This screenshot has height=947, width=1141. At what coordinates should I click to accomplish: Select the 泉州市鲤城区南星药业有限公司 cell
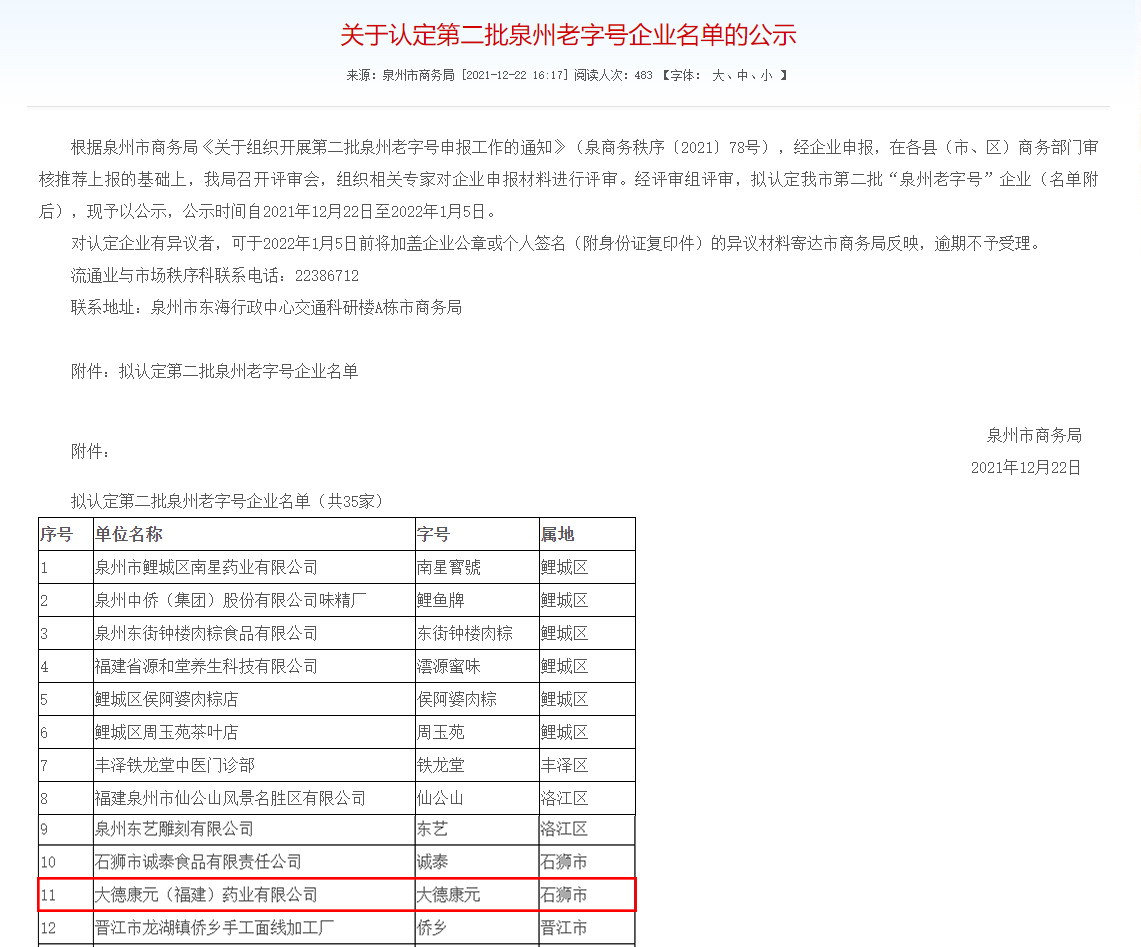click(x=206, y=568)
